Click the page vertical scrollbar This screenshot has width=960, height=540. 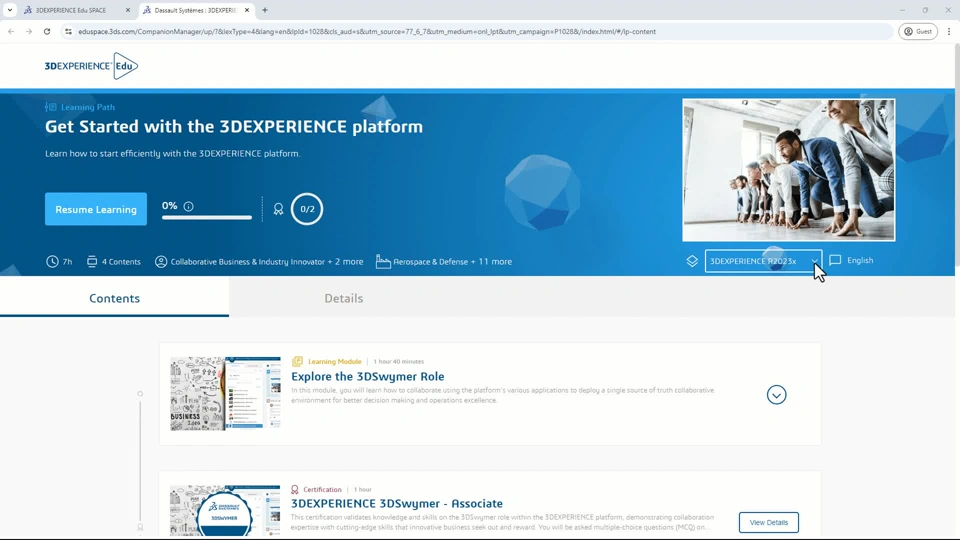956,153
